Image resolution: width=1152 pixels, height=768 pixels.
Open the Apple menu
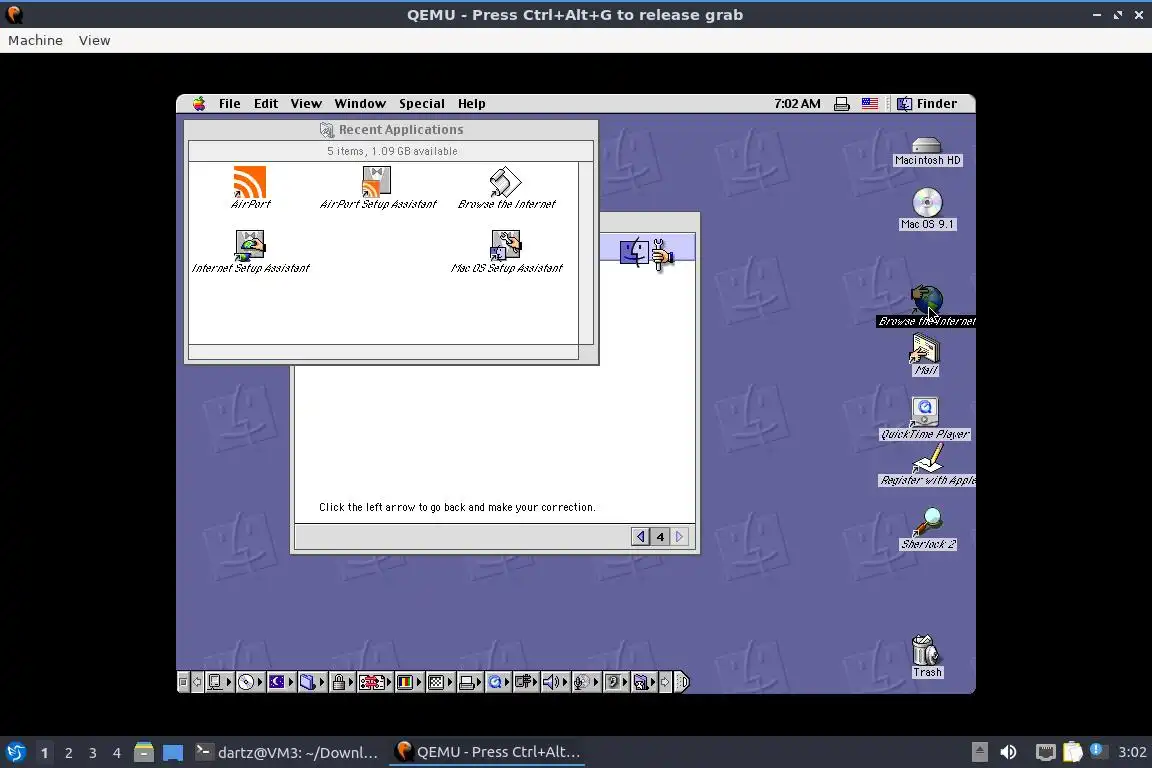click(199, 104)
